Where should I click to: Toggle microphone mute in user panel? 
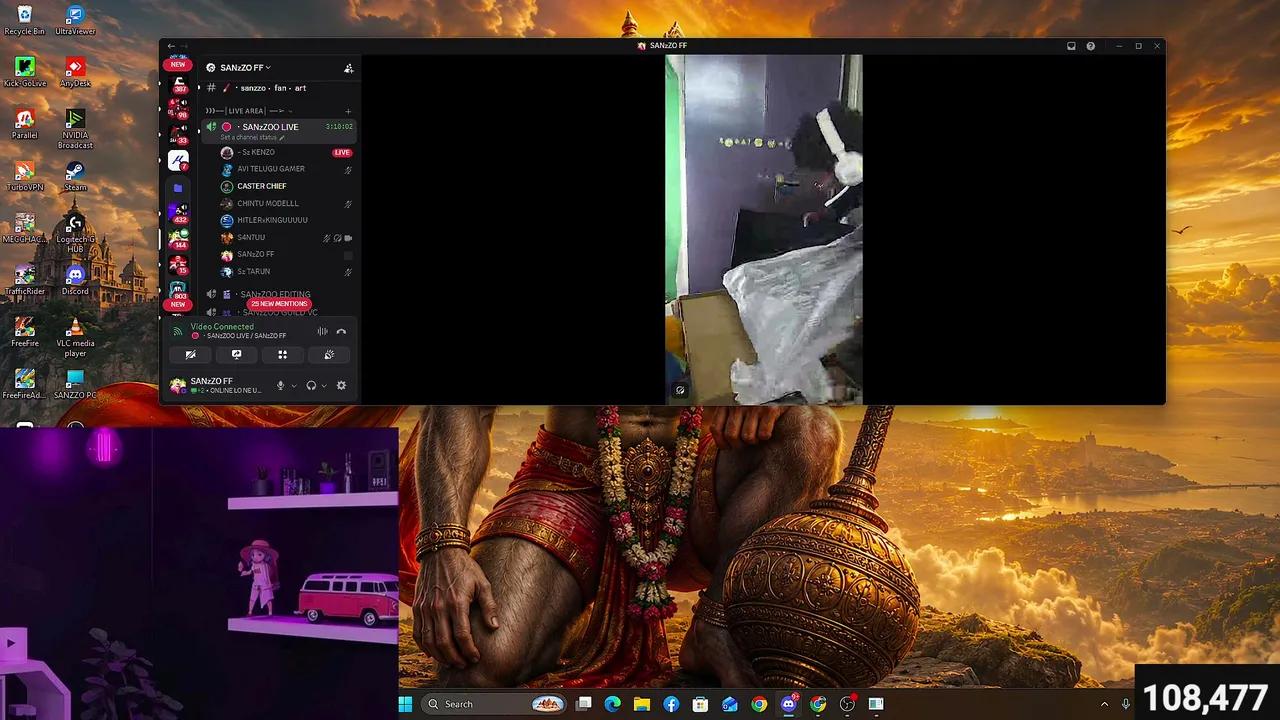point(280,385)
